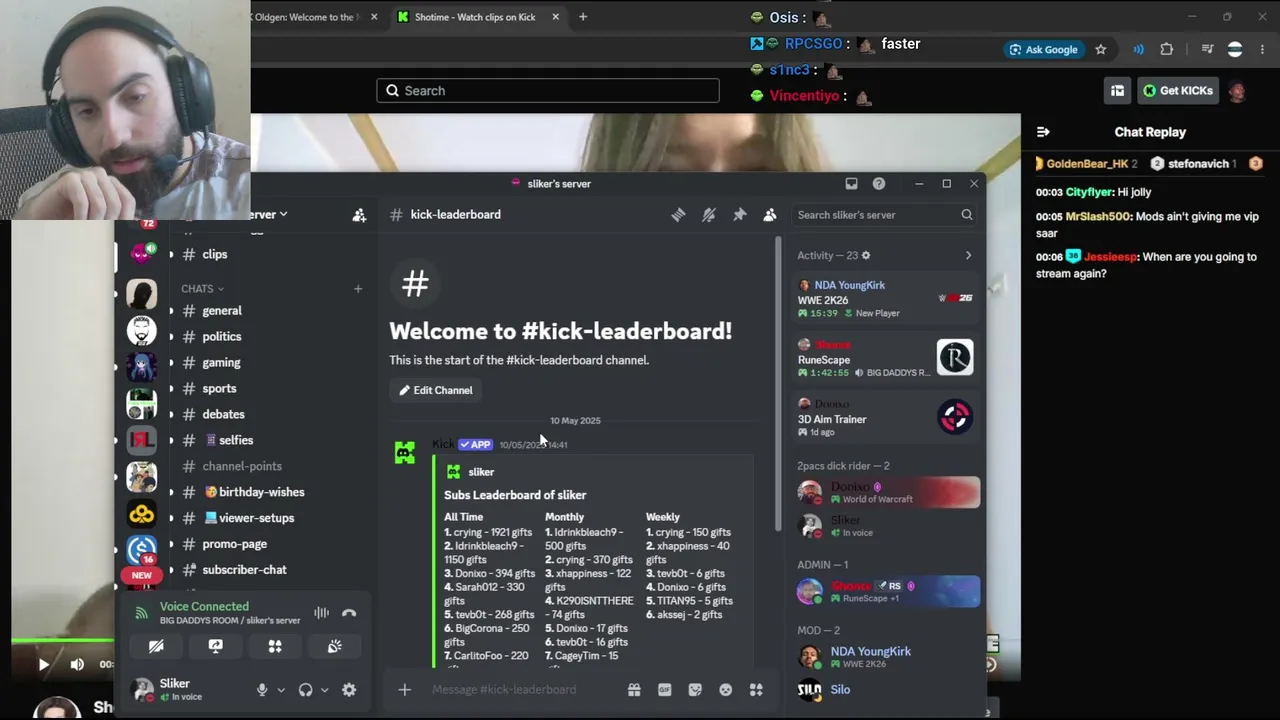
Task: Open the gift icon in message bar
Action: (634, 690)
